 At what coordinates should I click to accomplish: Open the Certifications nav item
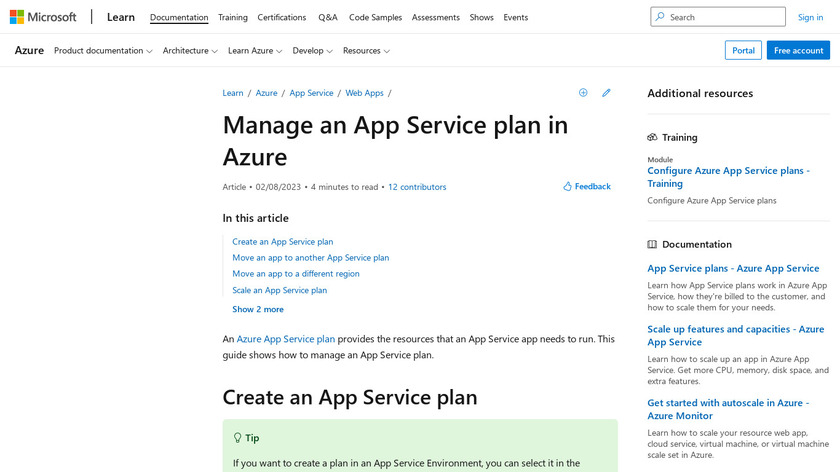tap(282, 17)
